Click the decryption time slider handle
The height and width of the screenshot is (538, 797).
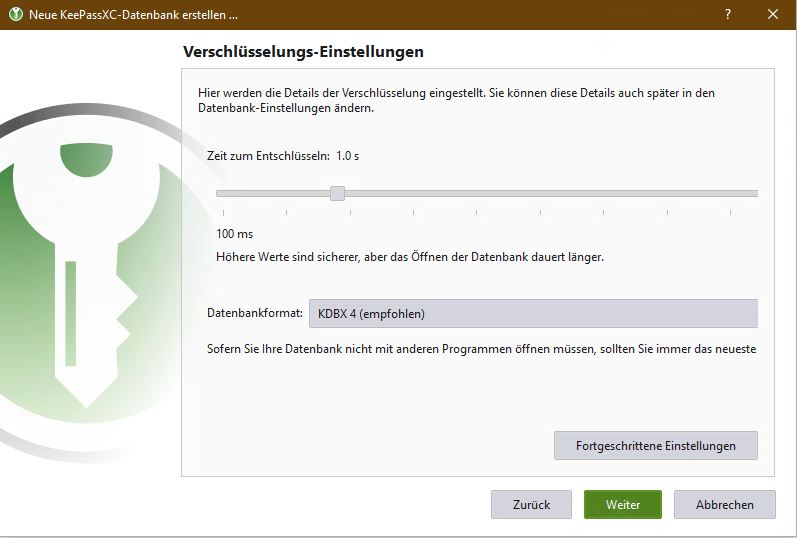337,193
